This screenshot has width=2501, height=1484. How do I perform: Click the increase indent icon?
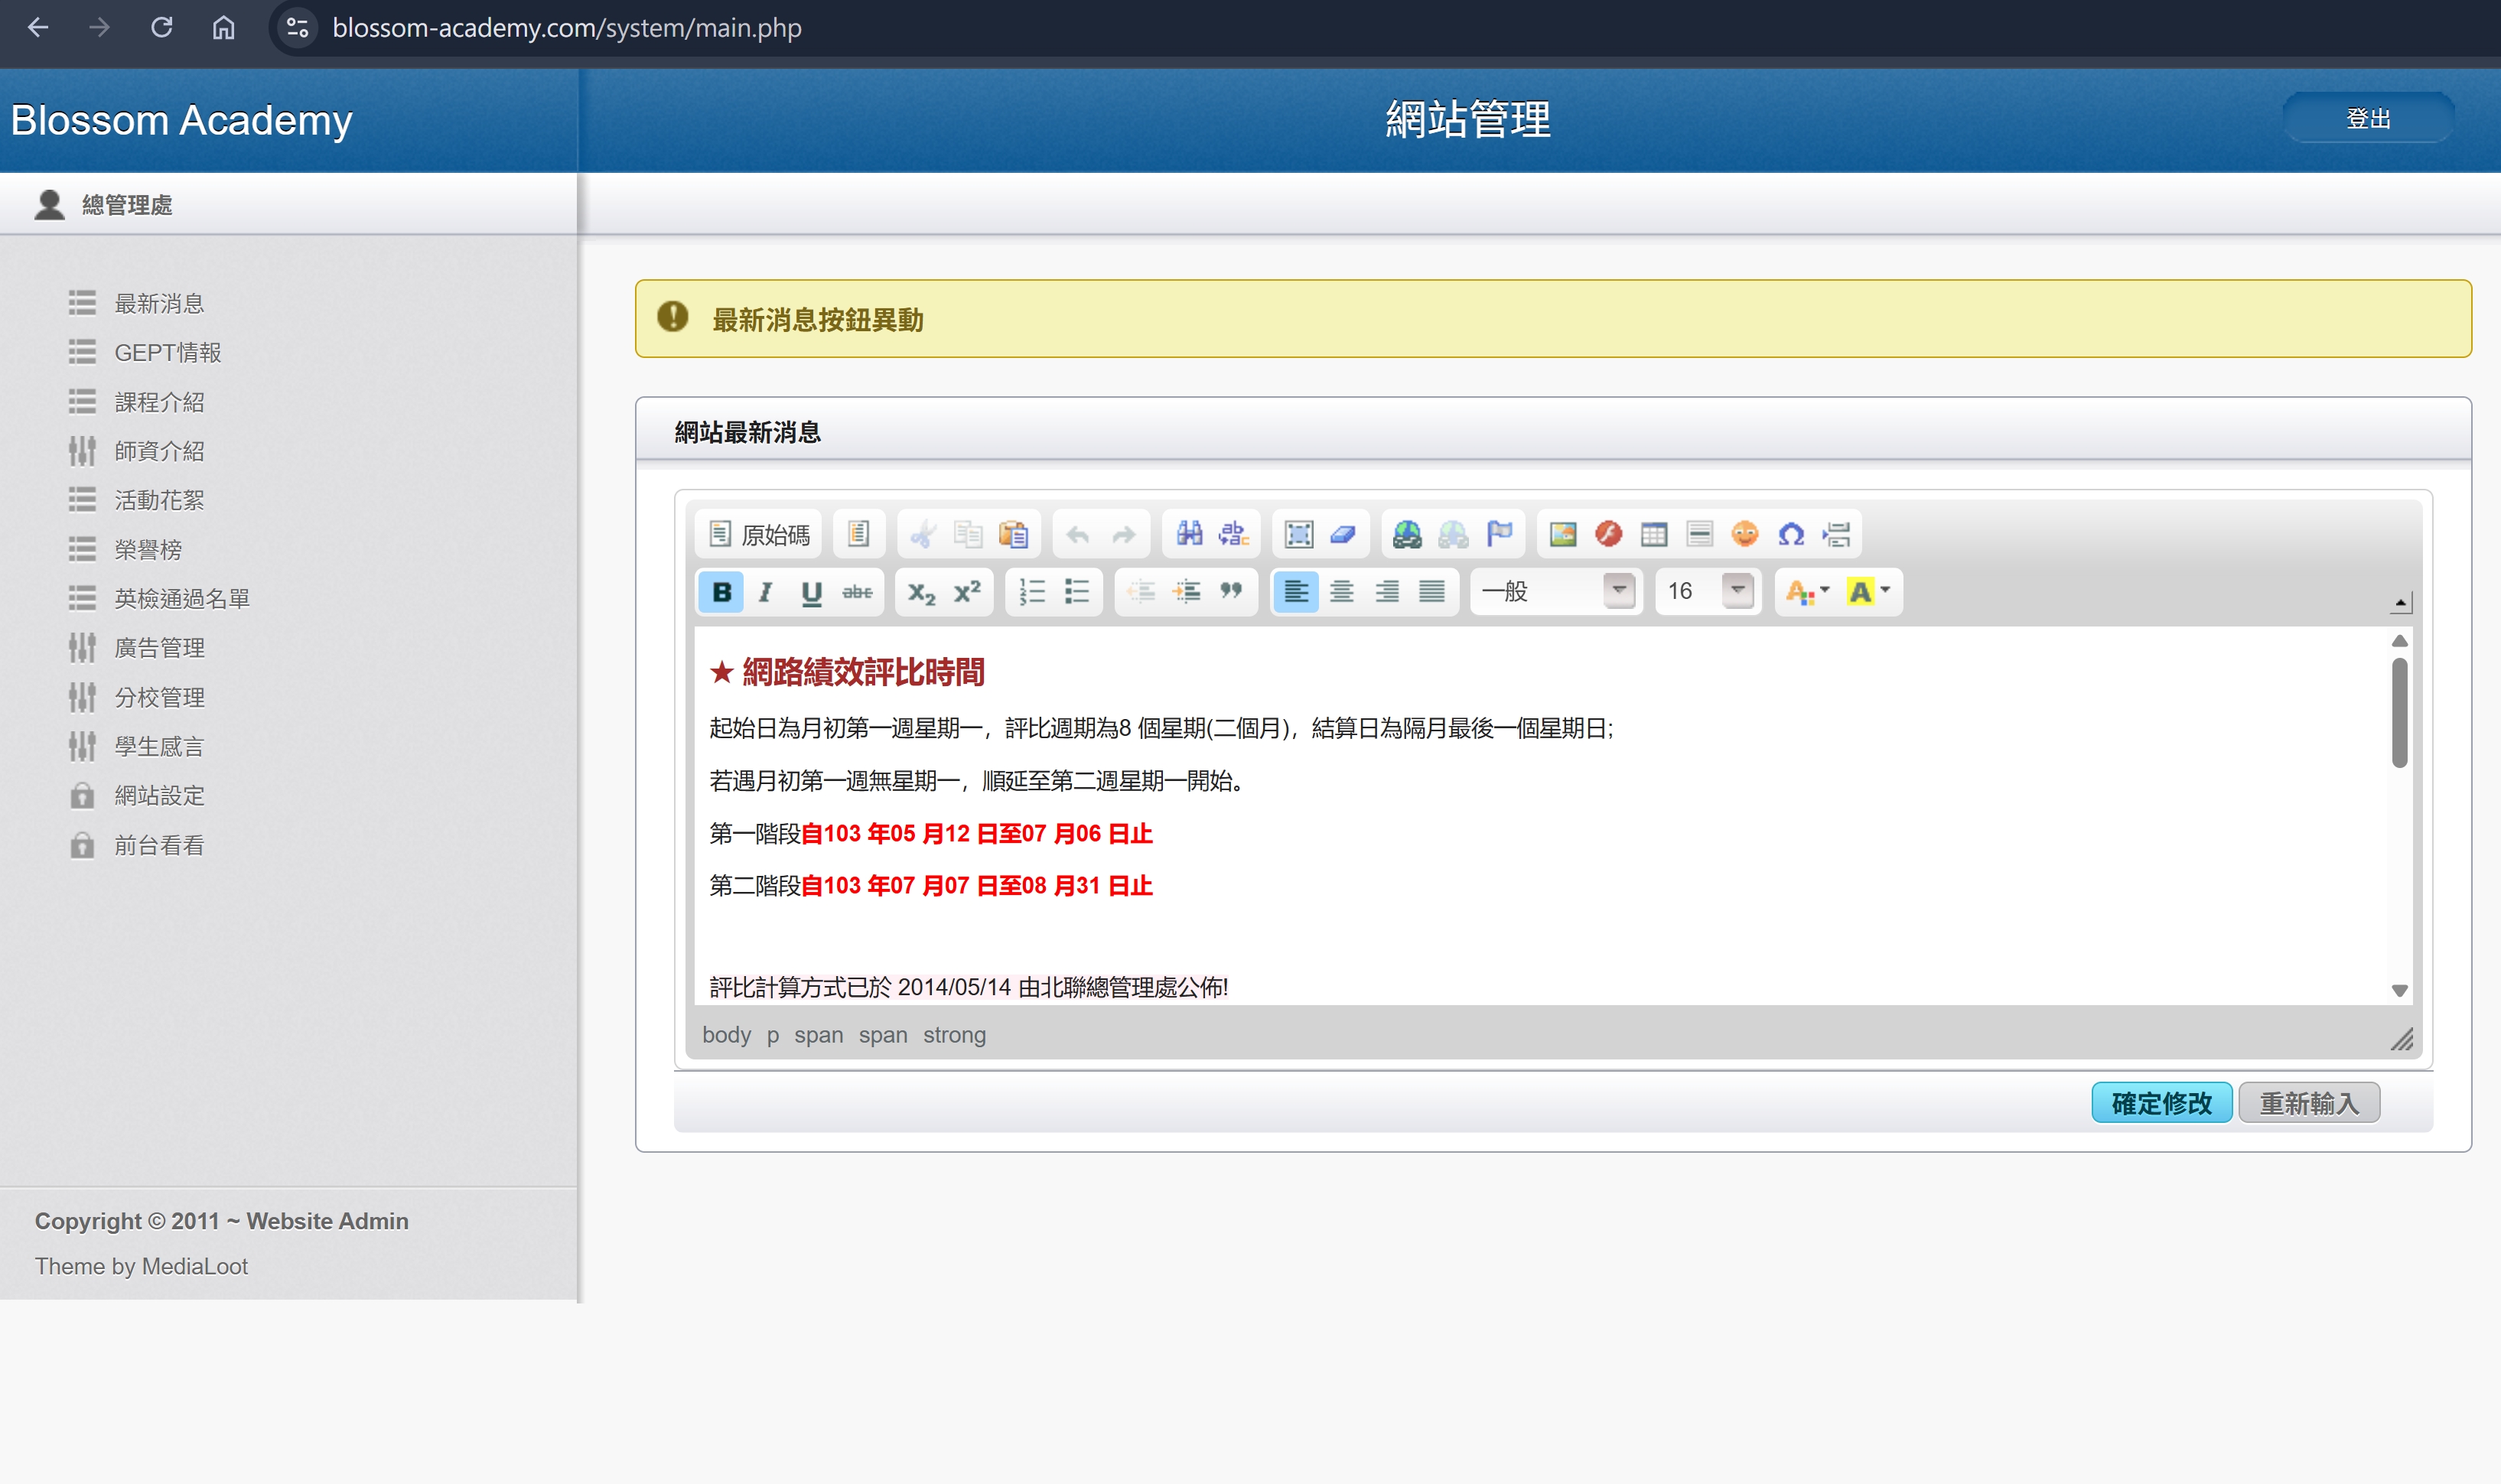click(x=1187, y=592)
